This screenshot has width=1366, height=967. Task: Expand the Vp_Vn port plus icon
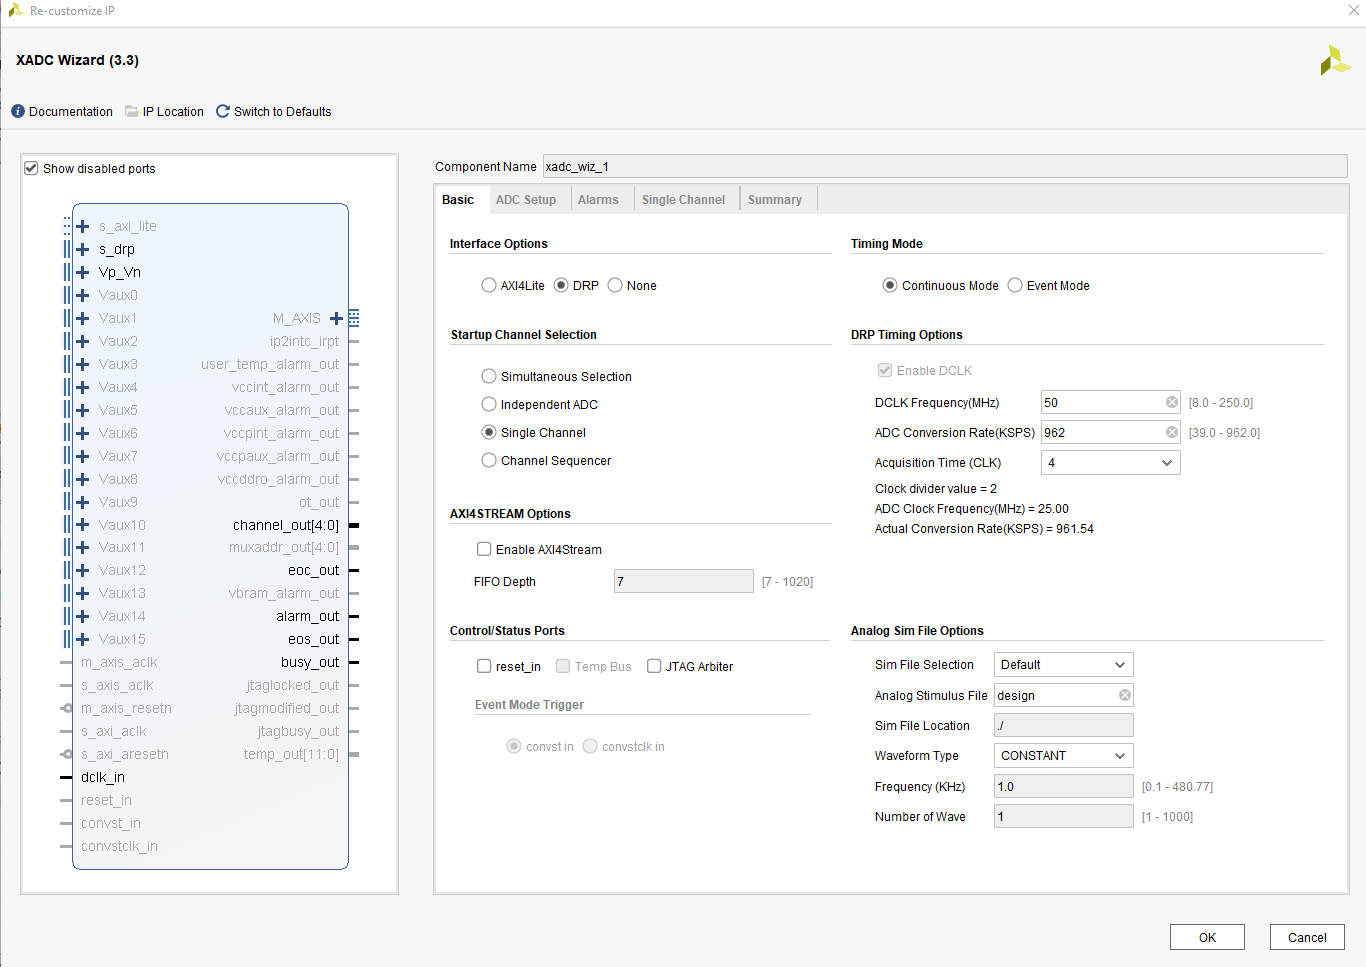[83, 272]
